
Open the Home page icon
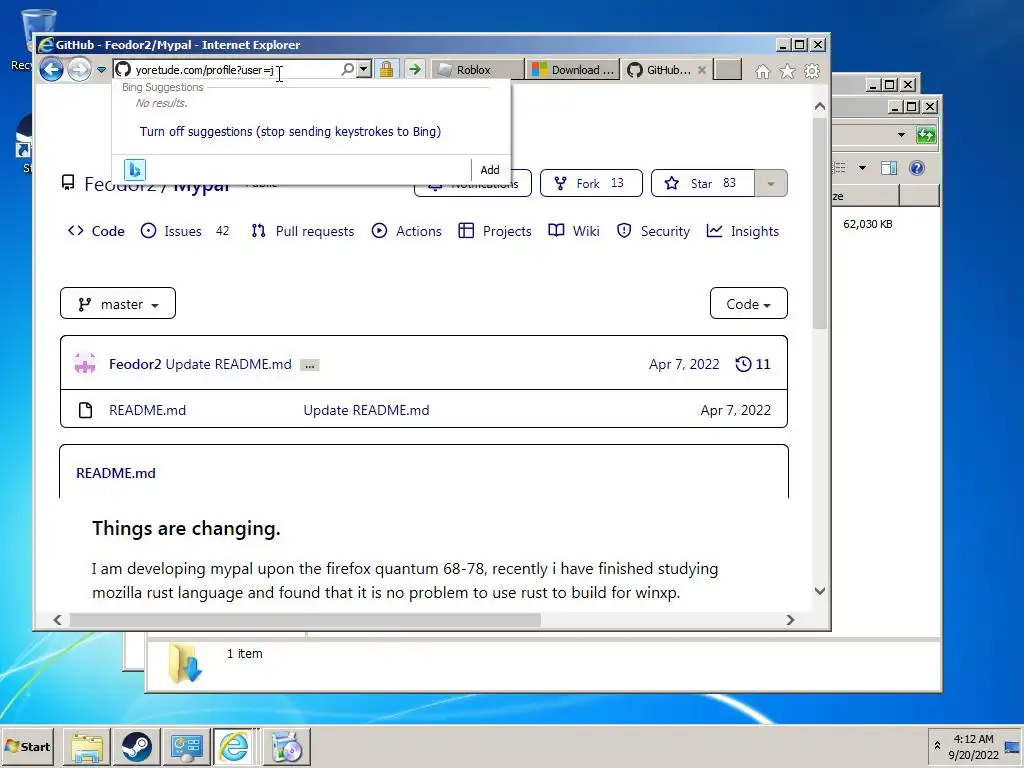pyautogui.click(x=762, y=71)
